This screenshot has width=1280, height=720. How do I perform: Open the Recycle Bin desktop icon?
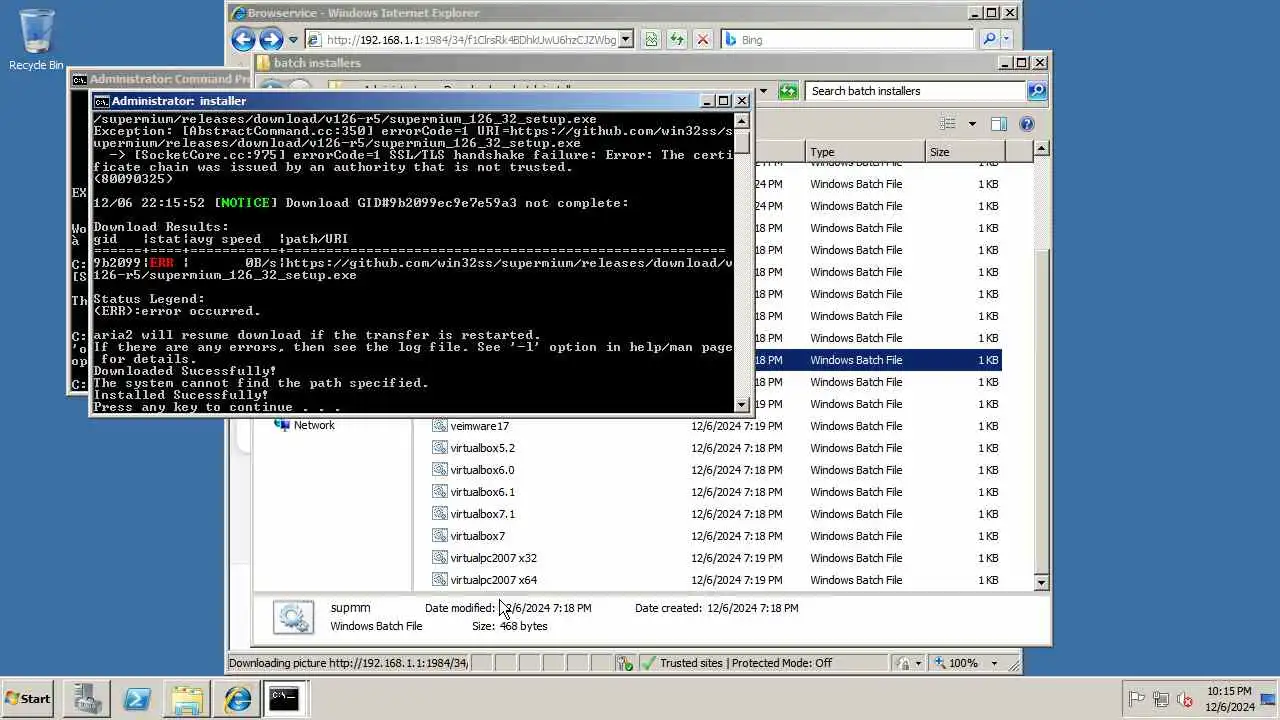(x=36, y=40)
